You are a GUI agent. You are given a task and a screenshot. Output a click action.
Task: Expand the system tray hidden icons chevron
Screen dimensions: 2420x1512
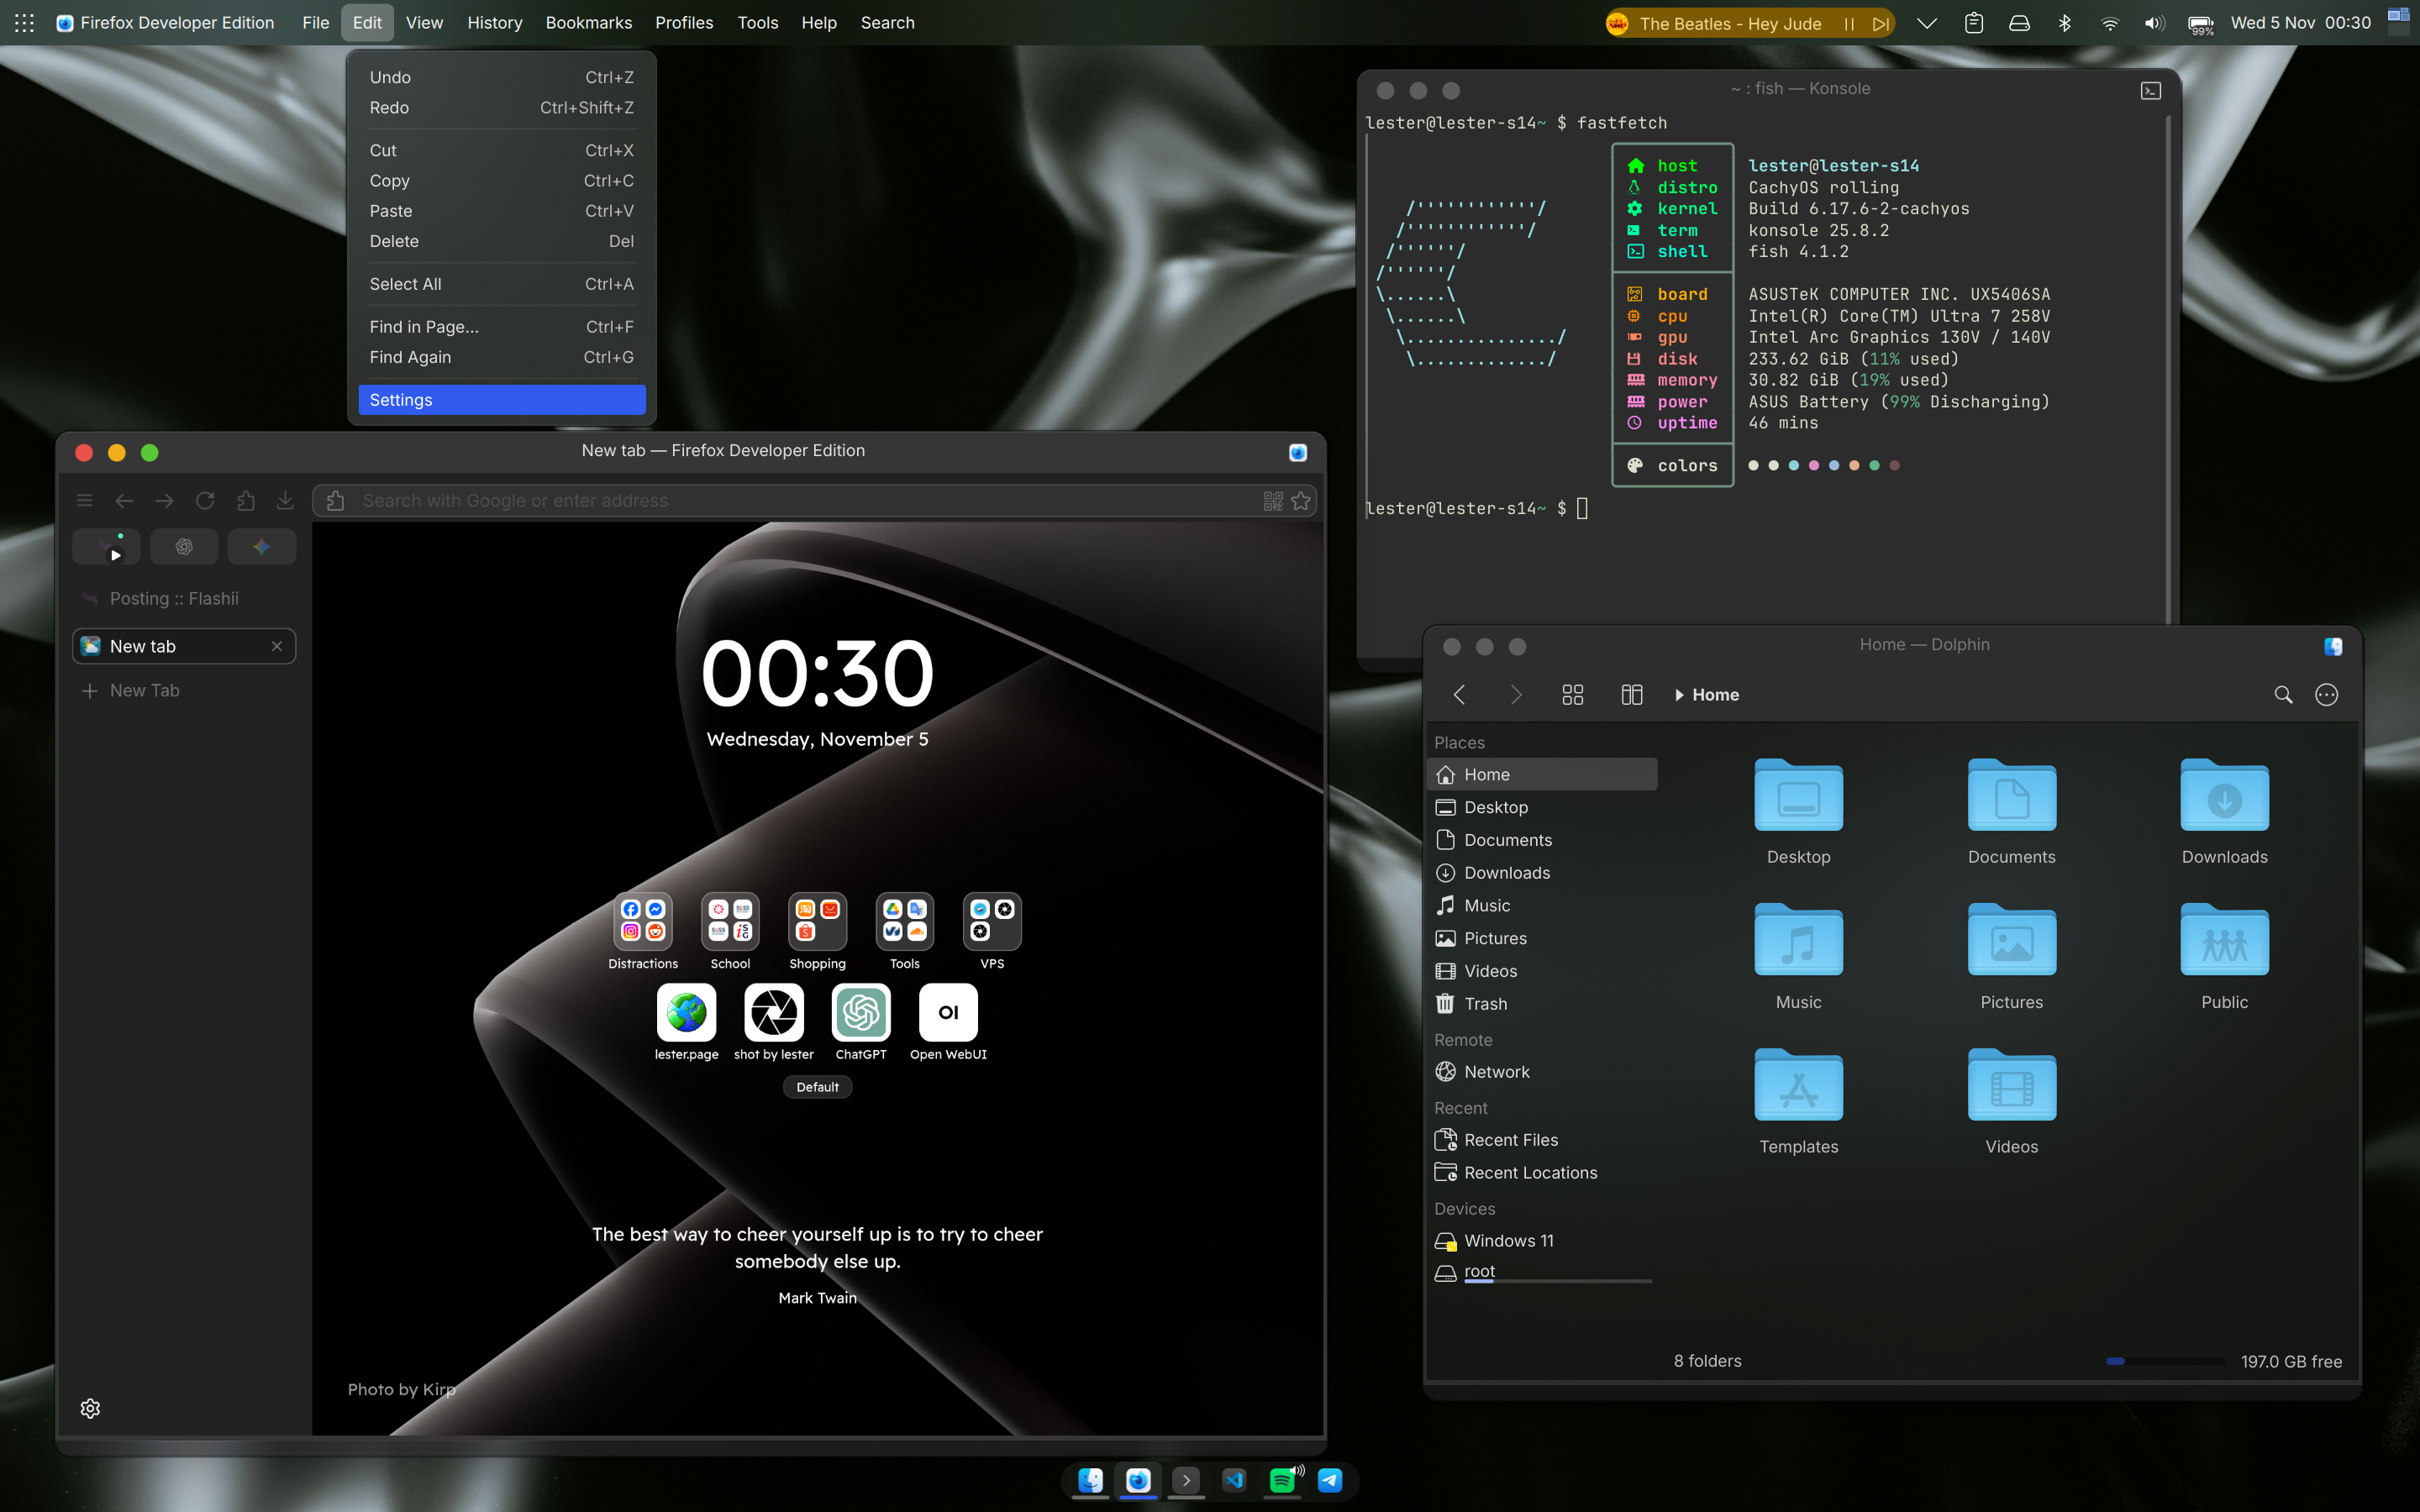click(1926, 23)
